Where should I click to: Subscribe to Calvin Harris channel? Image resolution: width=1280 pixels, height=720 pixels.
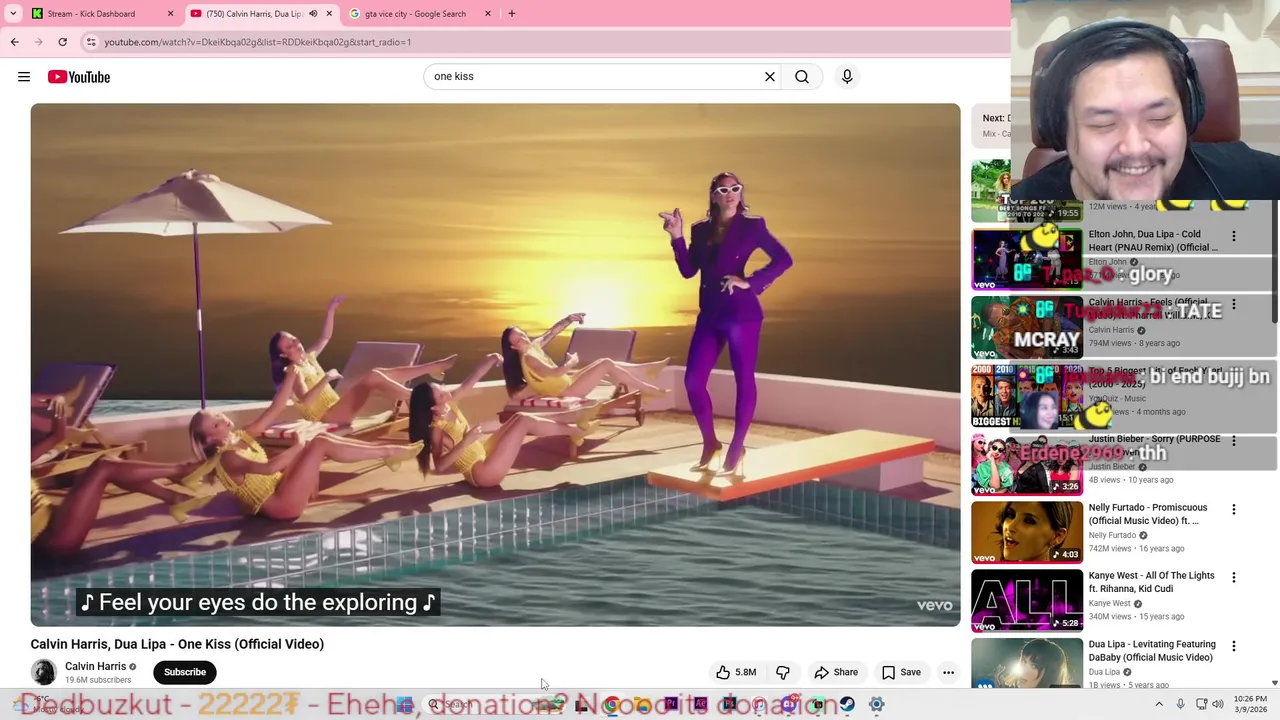[x=185, y=672]
